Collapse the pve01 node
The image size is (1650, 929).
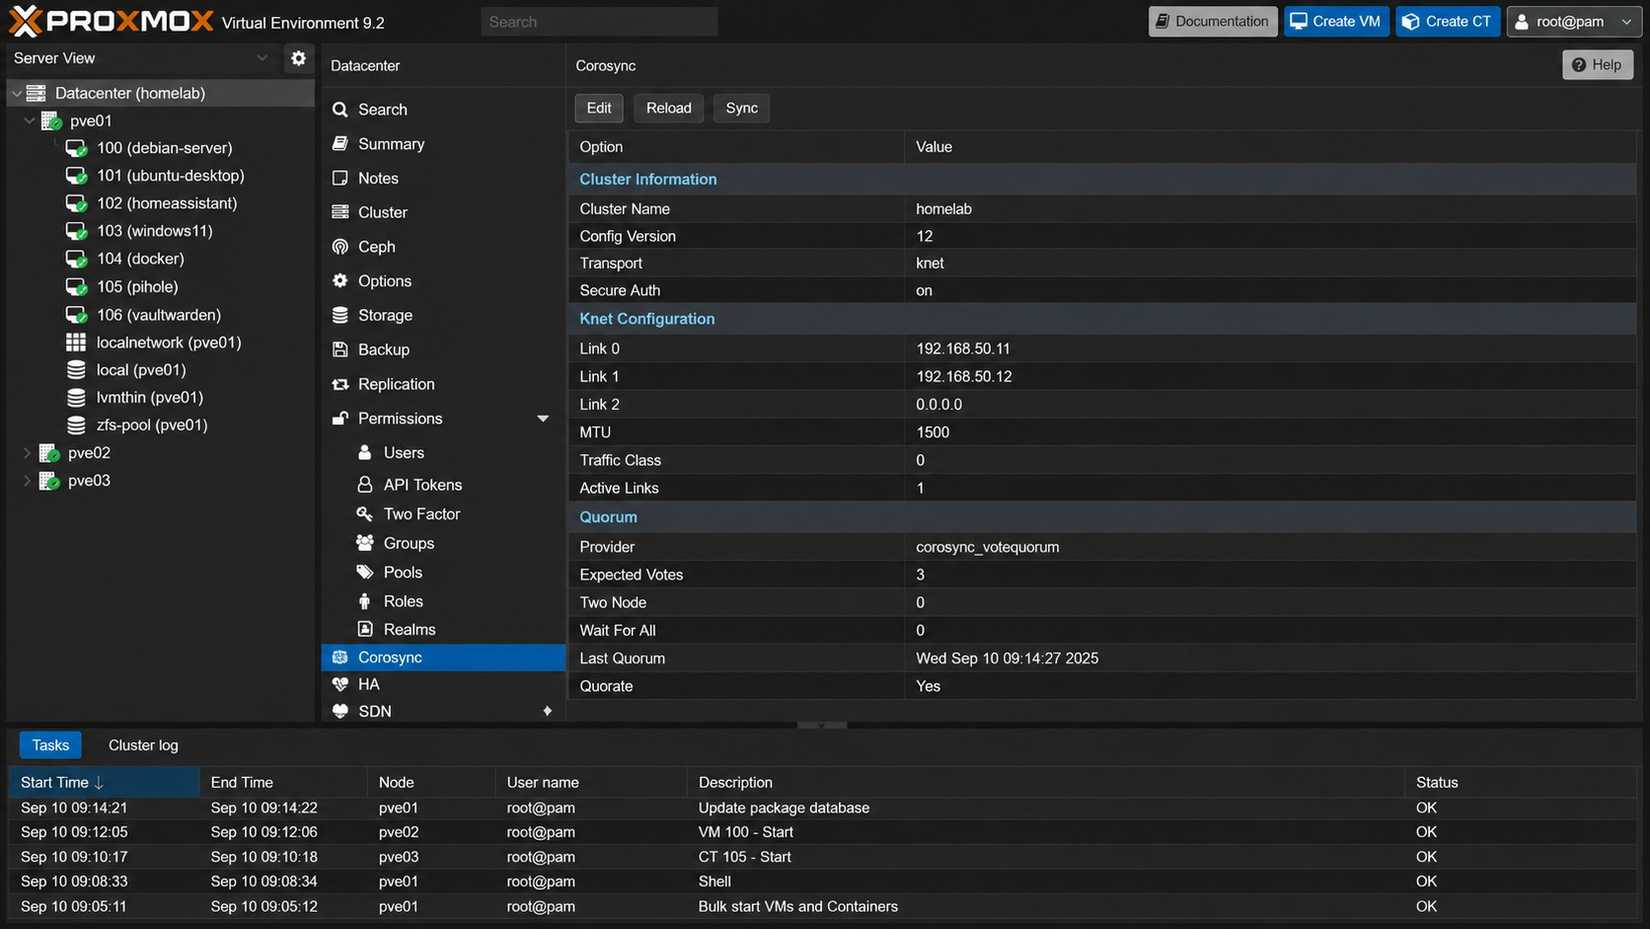click(x=29, y=121)
